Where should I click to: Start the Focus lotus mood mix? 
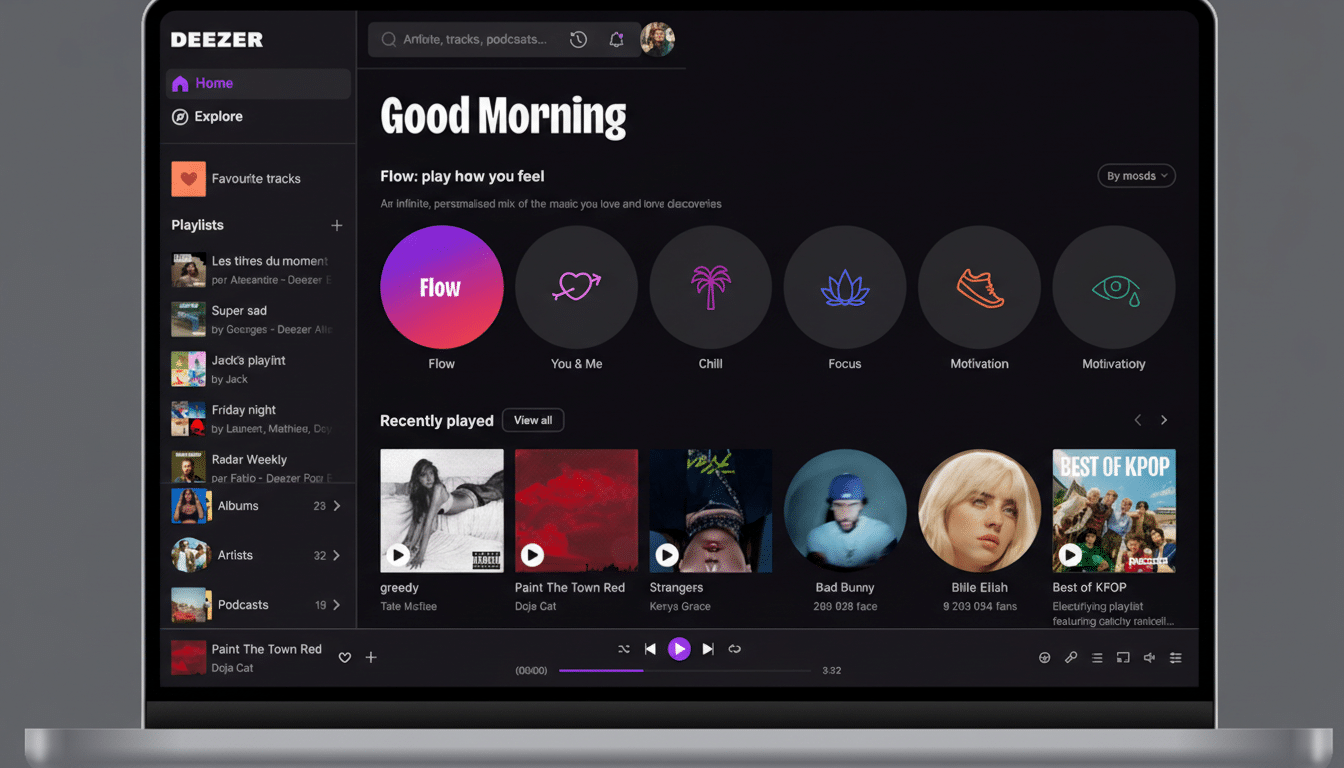845,287
